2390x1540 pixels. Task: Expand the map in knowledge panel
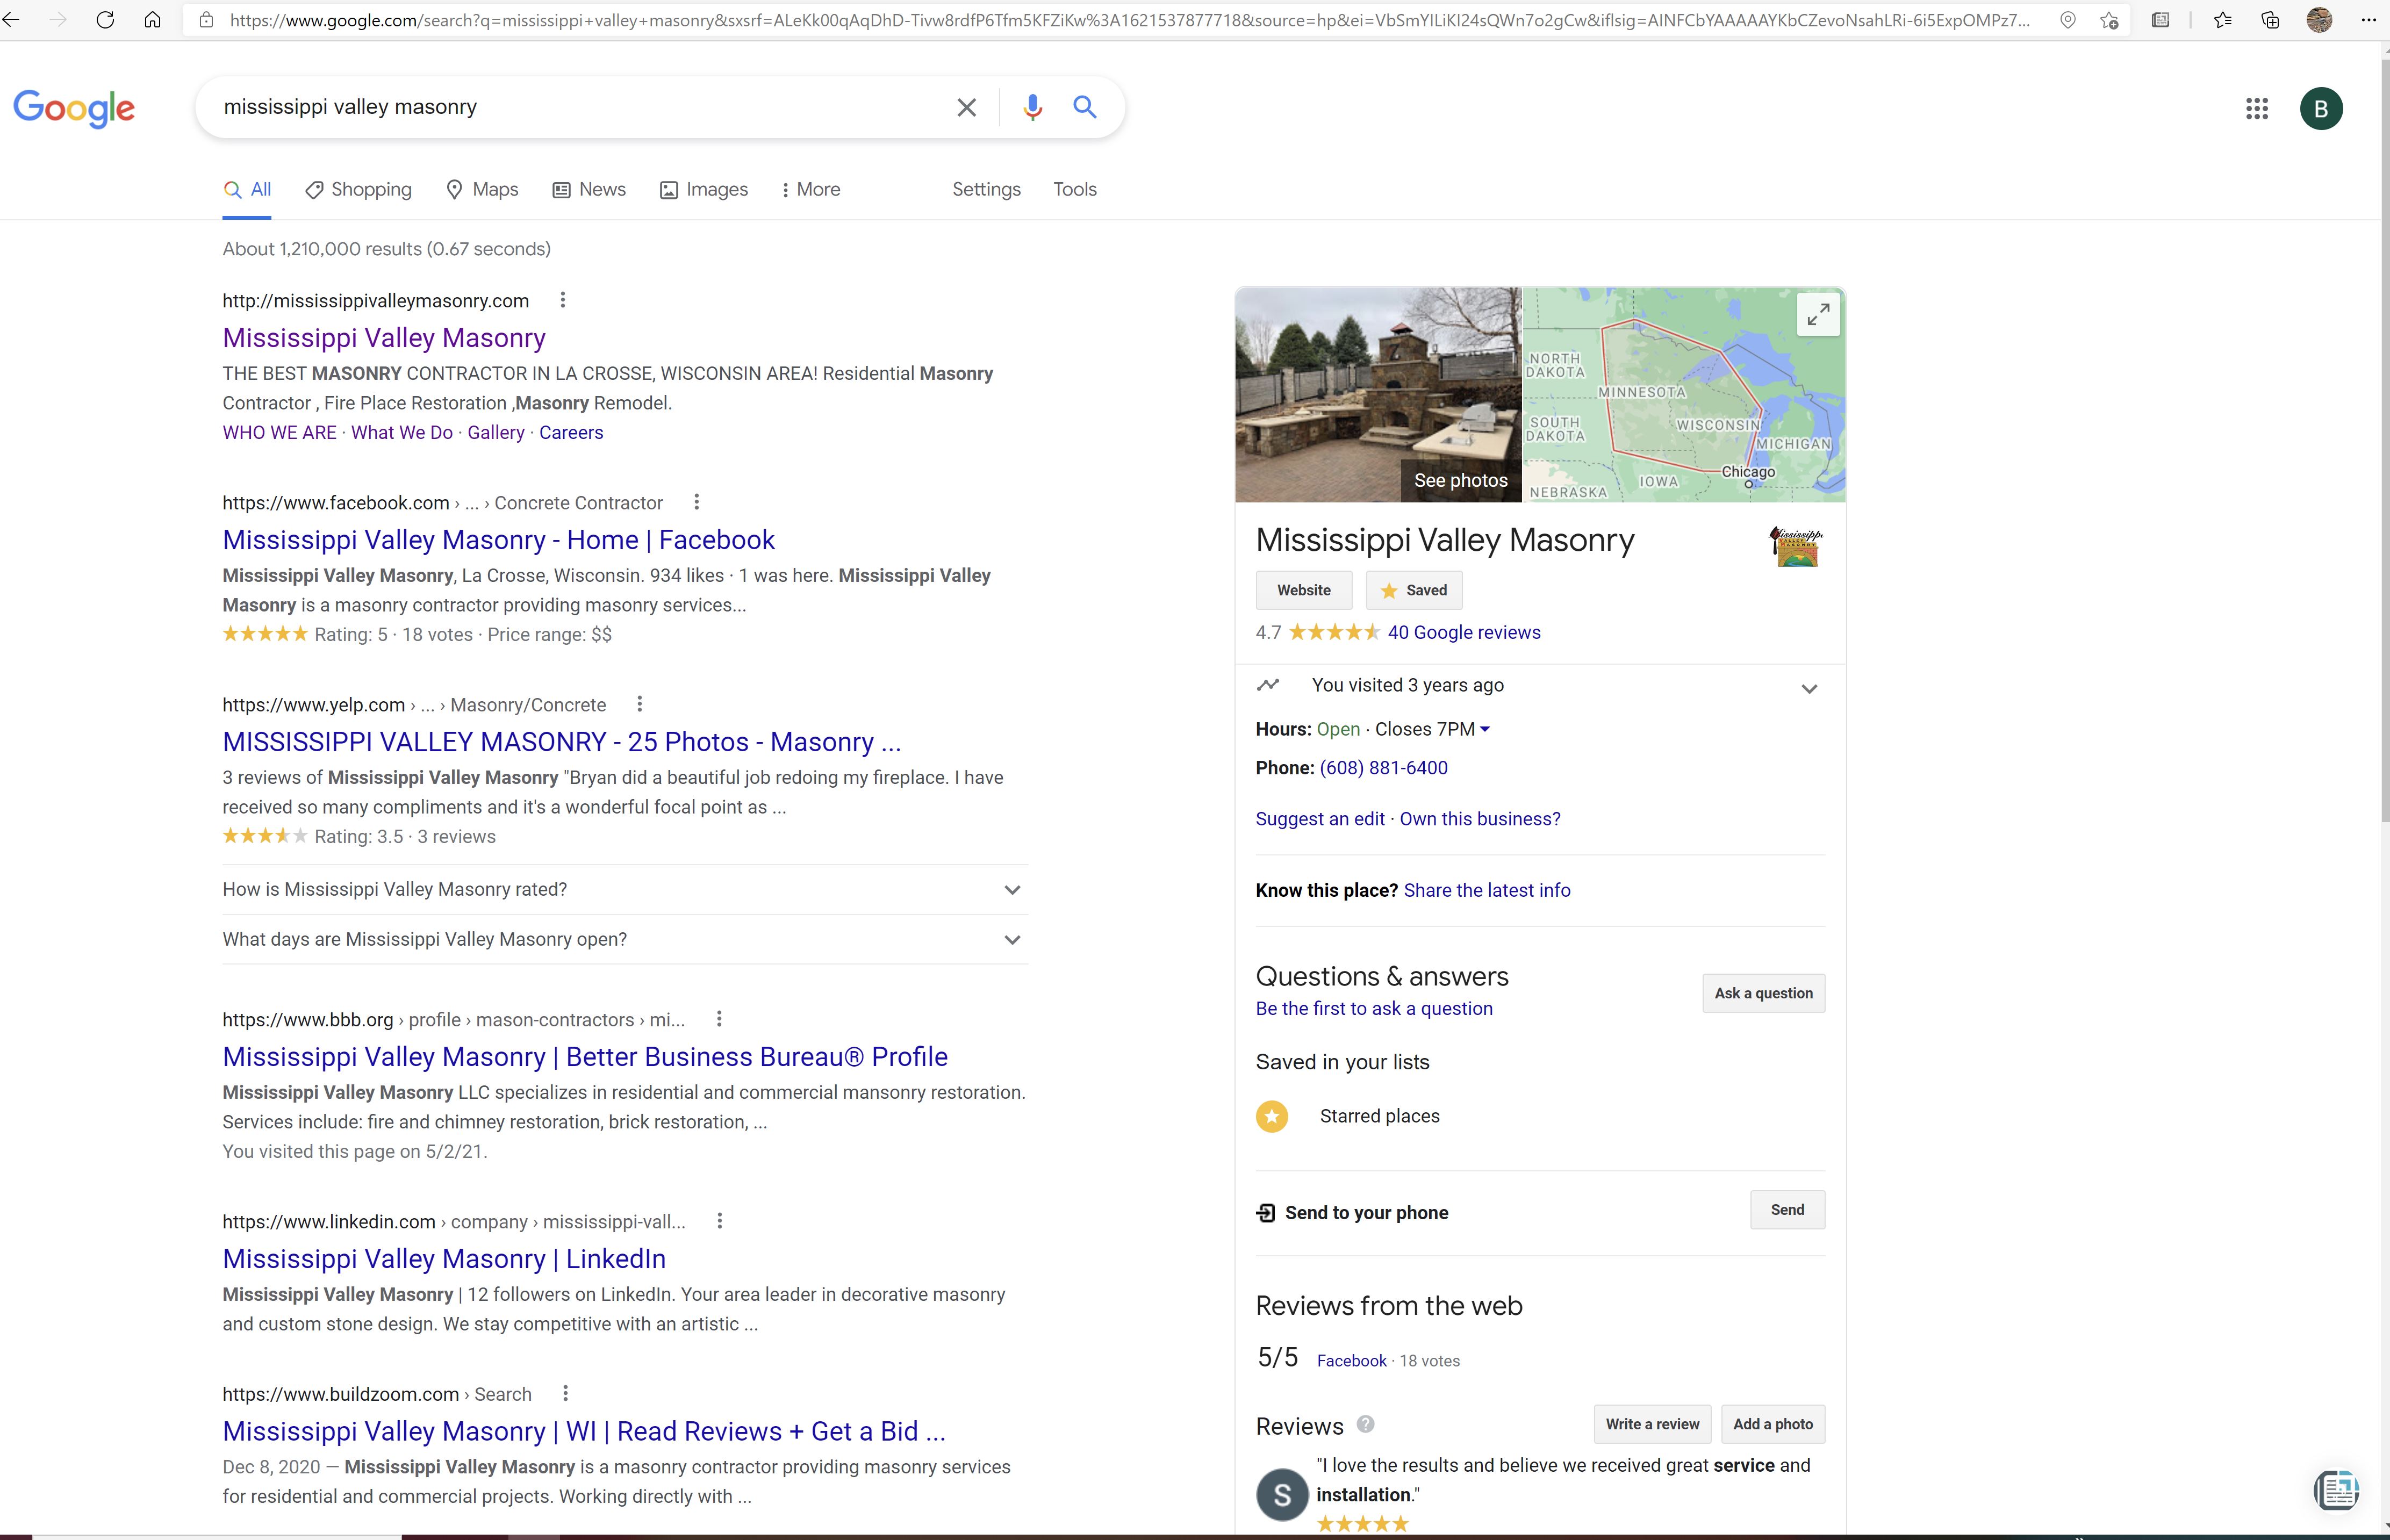coord(1818,314)
